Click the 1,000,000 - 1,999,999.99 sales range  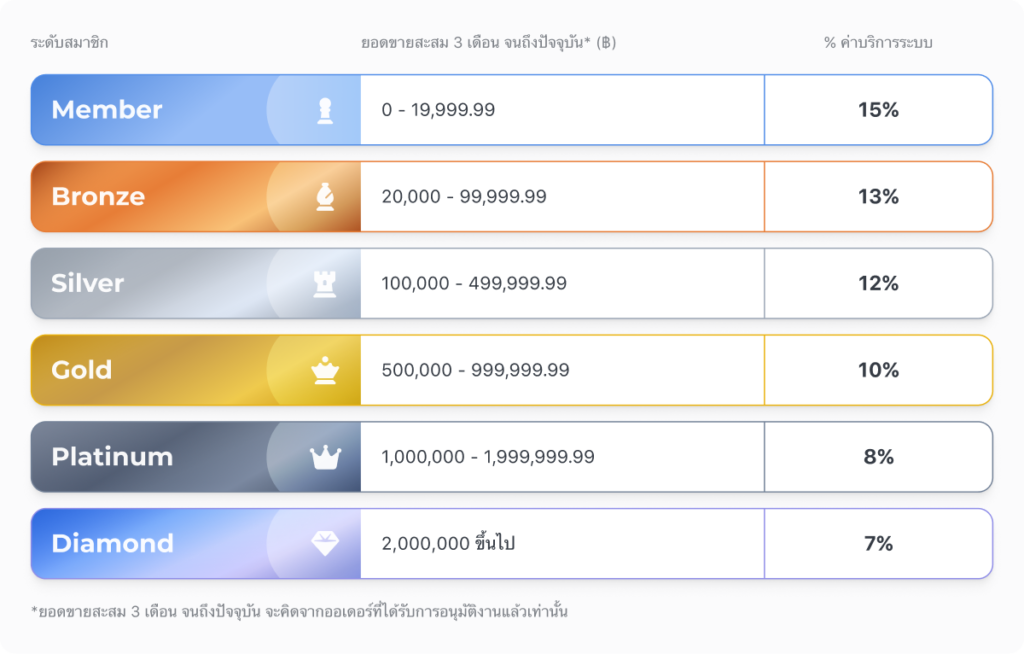pyautogui.click(x=488, y=457)
